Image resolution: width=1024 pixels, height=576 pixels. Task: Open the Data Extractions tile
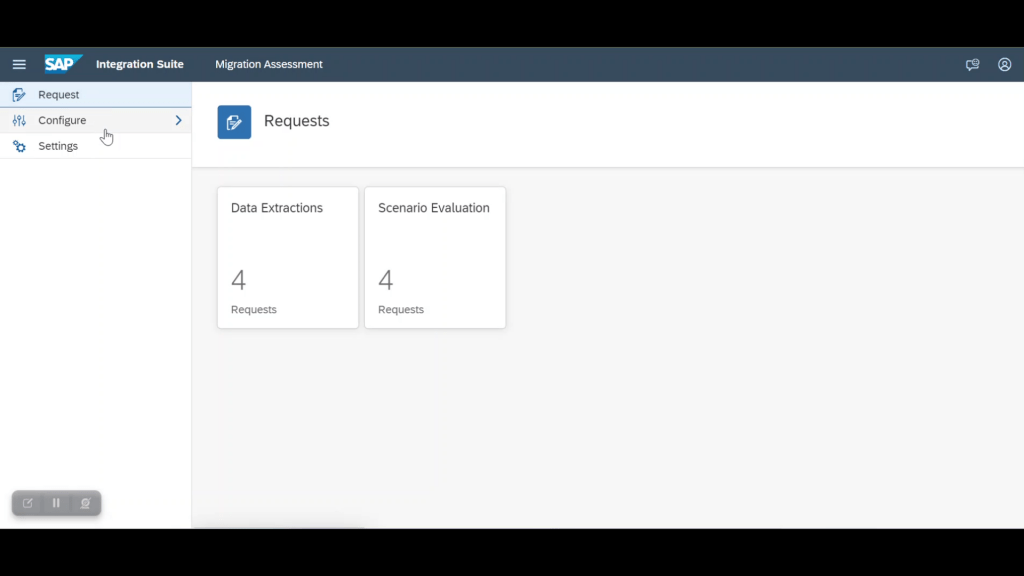click(288, 257)
